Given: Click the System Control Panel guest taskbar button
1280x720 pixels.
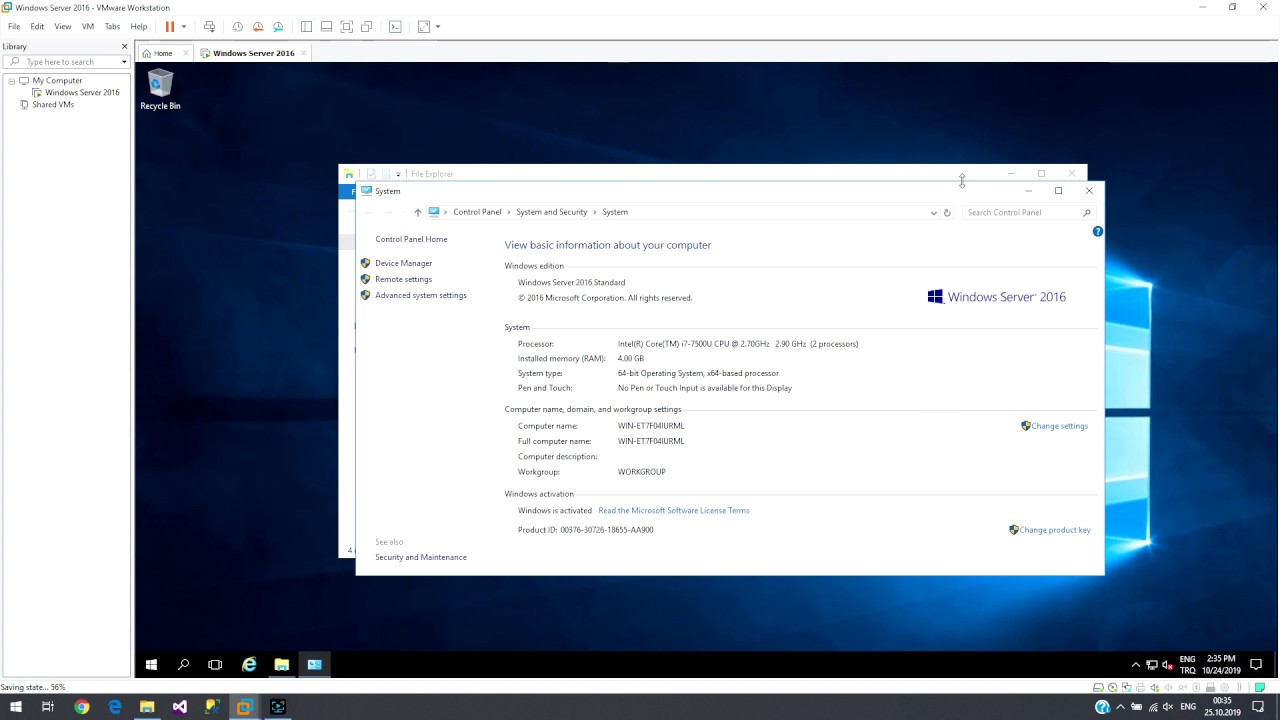Looking at the screenshot, I should pos(314,664).
